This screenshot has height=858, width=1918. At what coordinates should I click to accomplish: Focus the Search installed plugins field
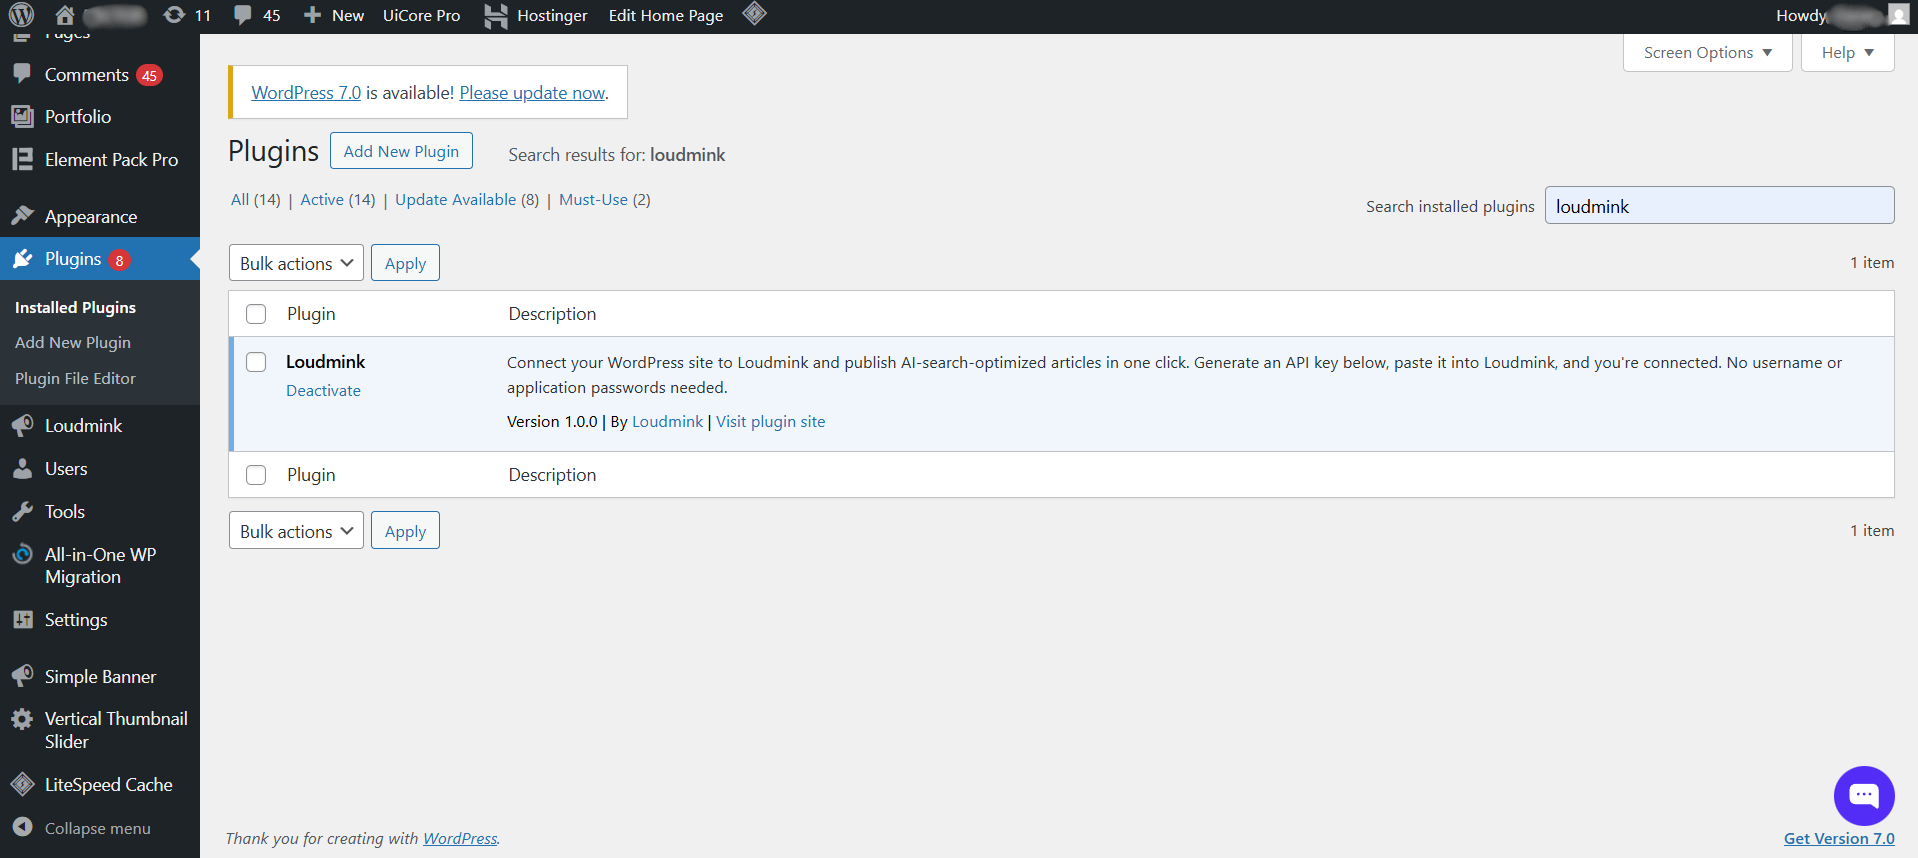(1719, 205)
